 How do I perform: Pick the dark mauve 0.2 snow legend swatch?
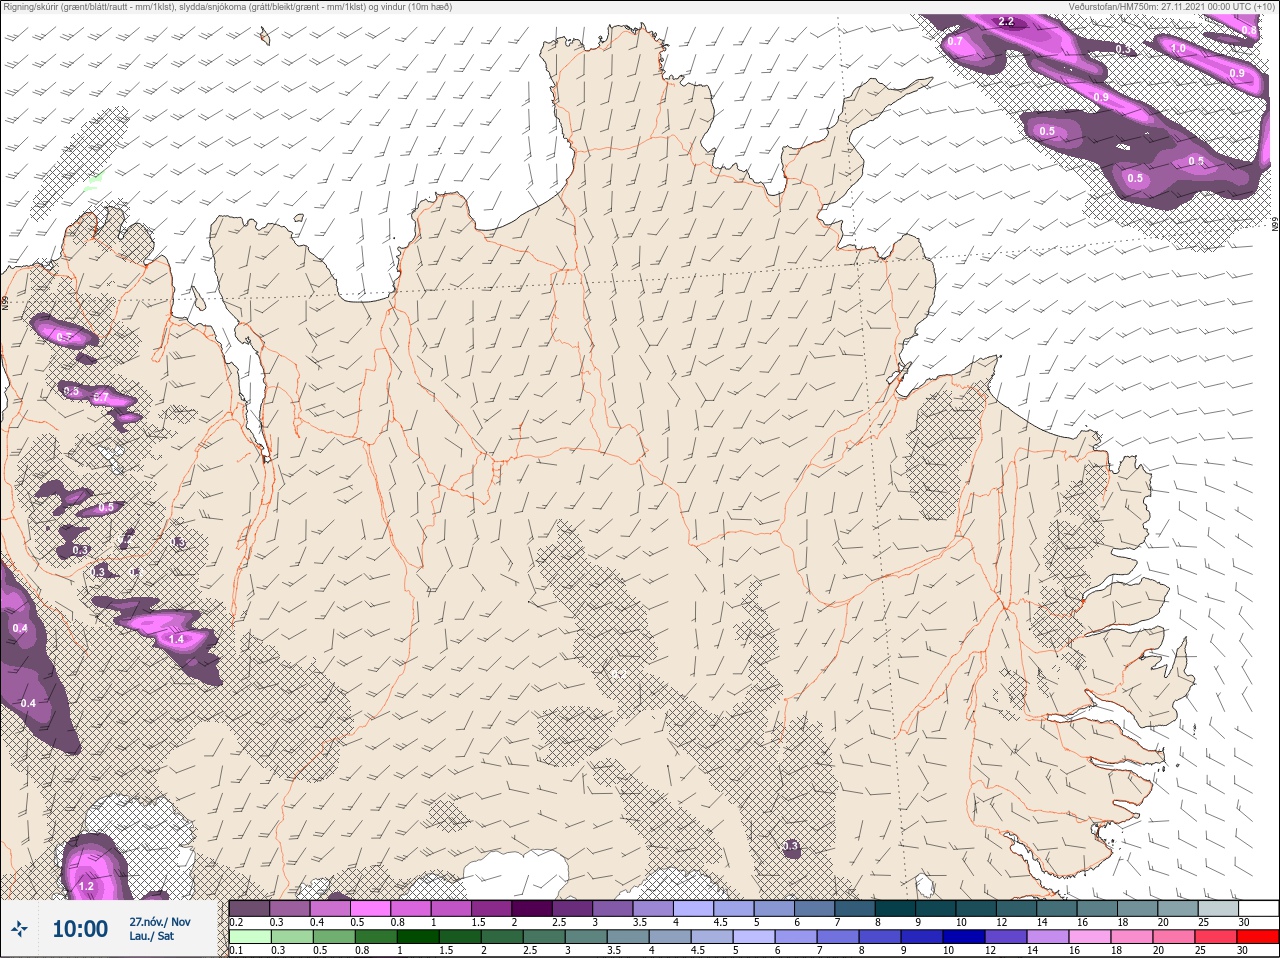click(249, 908)
